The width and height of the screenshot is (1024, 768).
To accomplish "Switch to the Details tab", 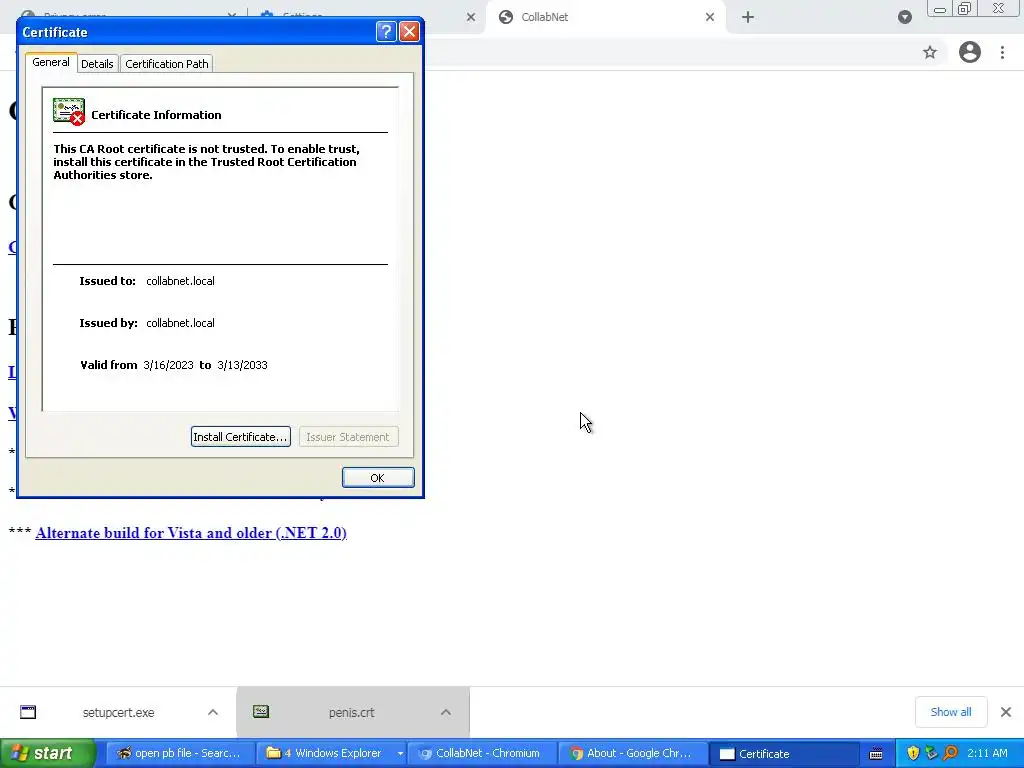I will [x=97, y=64].
